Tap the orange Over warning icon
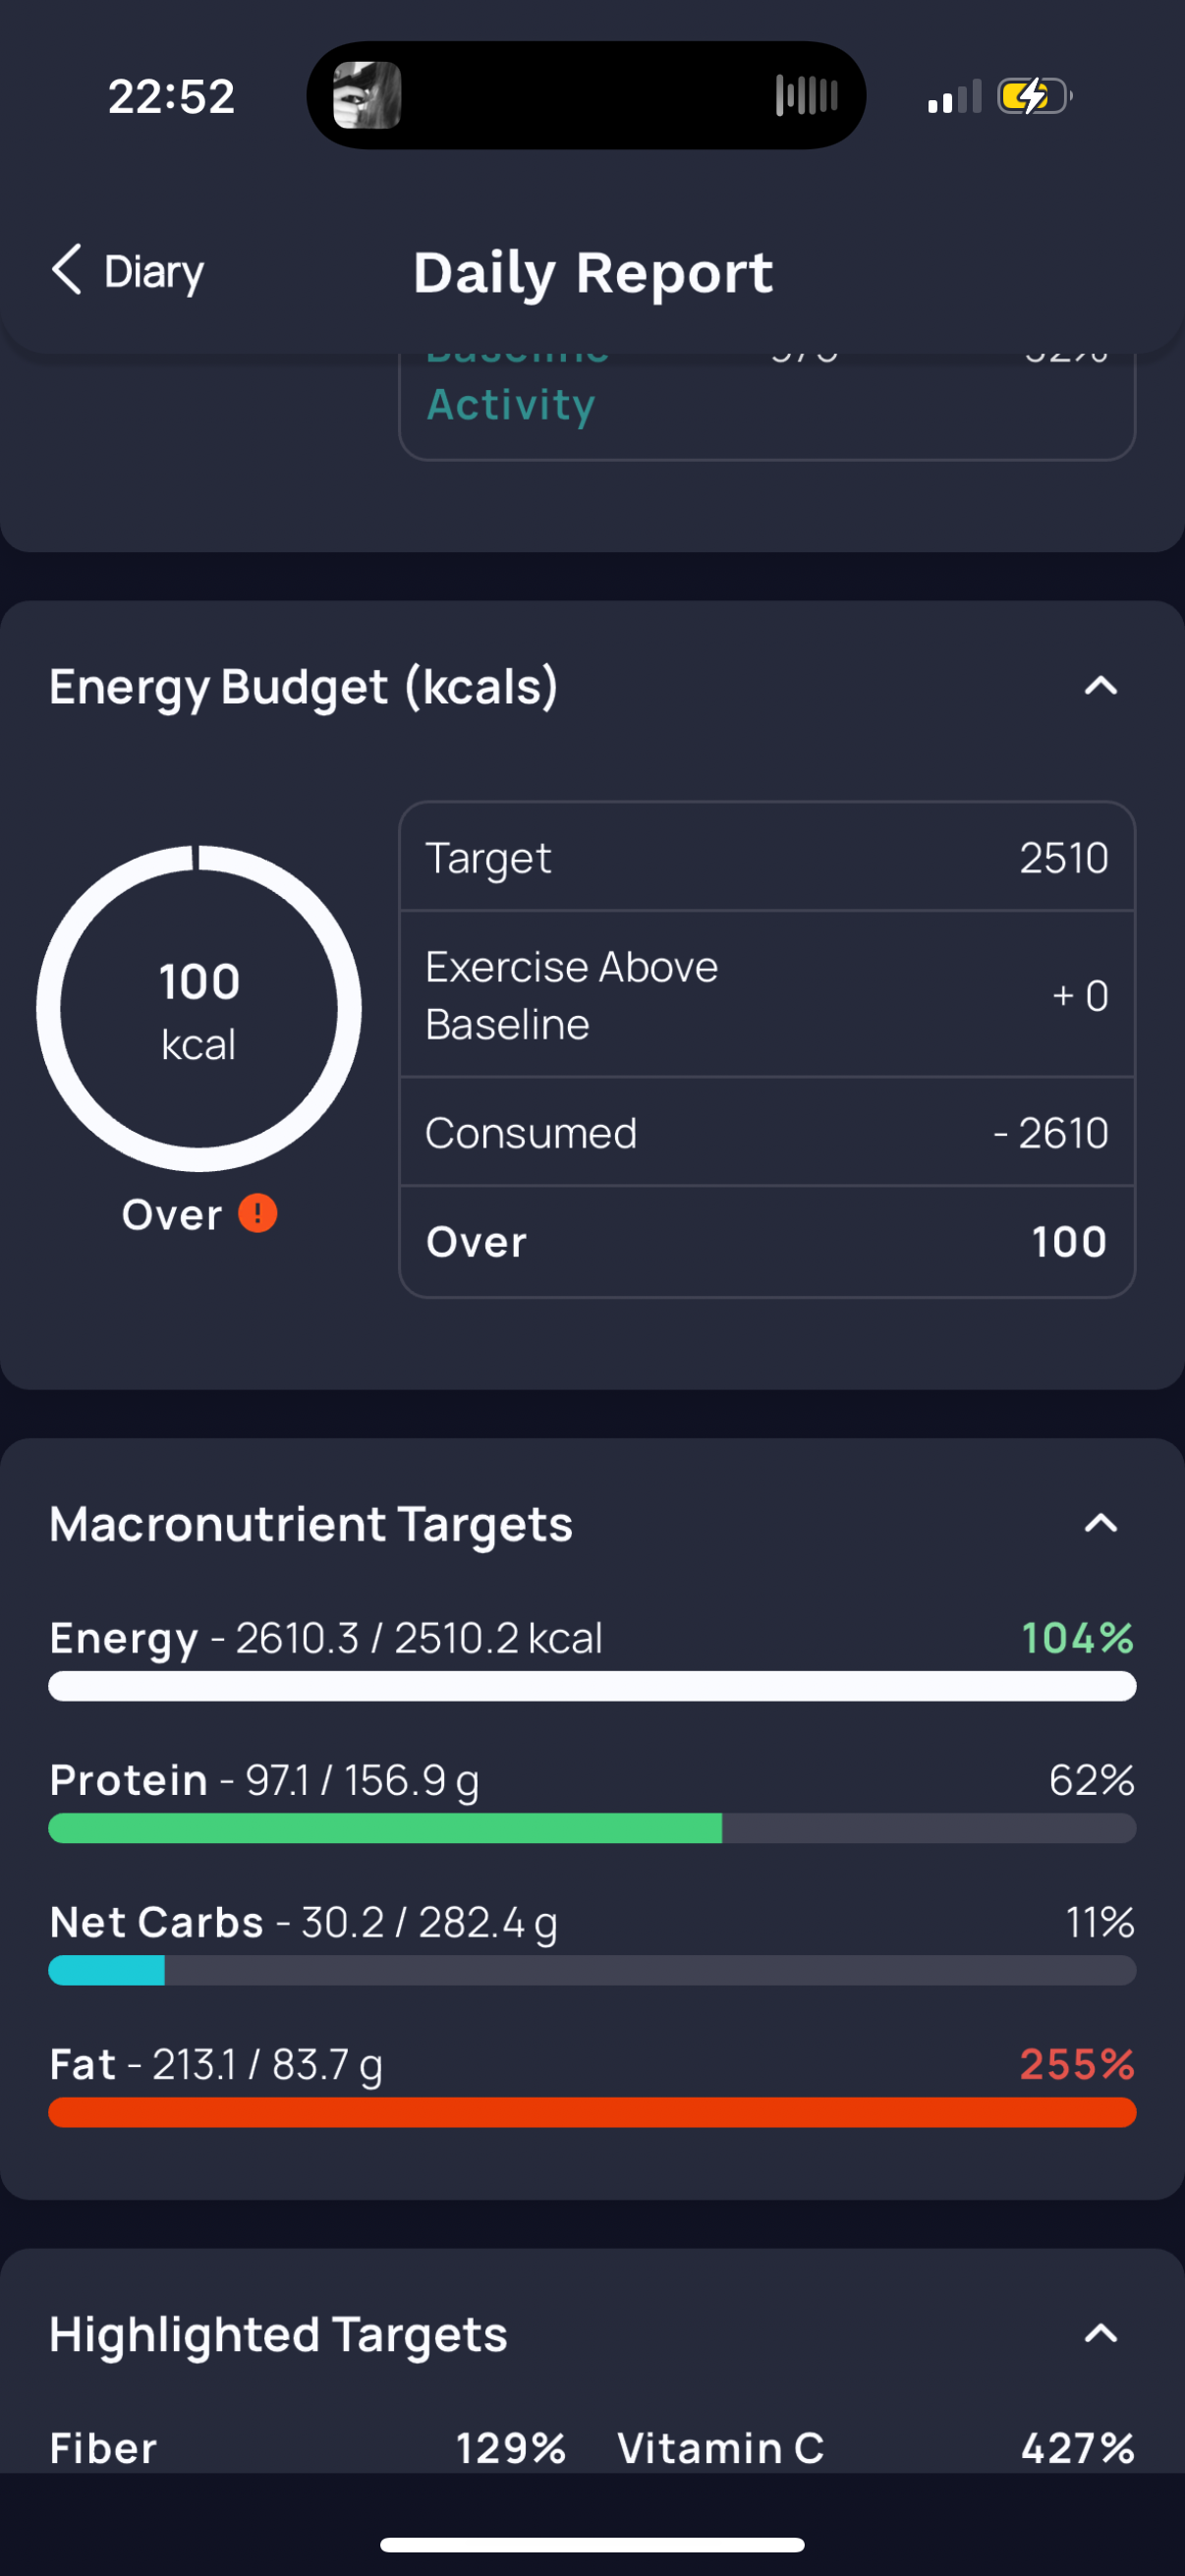Screen dimensions: 1185x2576 tap(257, 1214)
